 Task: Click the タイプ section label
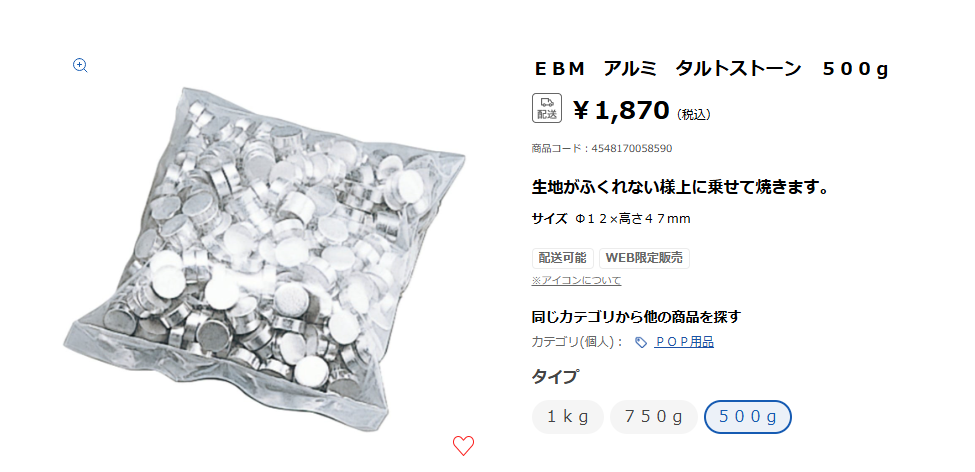click(x=555, y=376)
